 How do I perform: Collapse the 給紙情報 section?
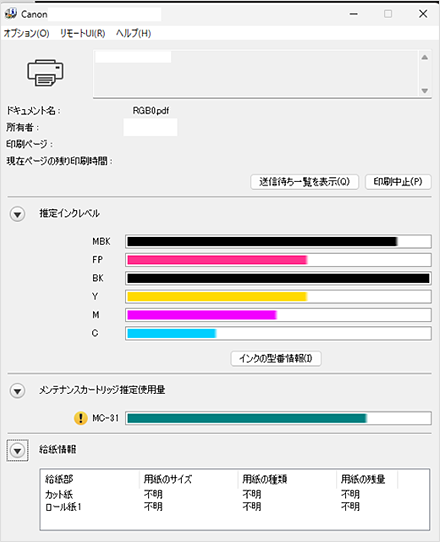17,450
